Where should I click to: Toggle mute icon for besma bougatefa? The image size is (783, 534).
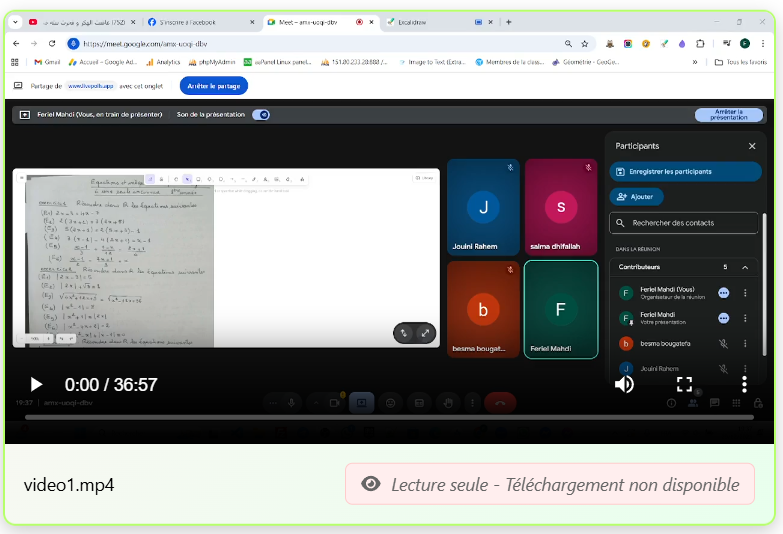tap(723, 343)
